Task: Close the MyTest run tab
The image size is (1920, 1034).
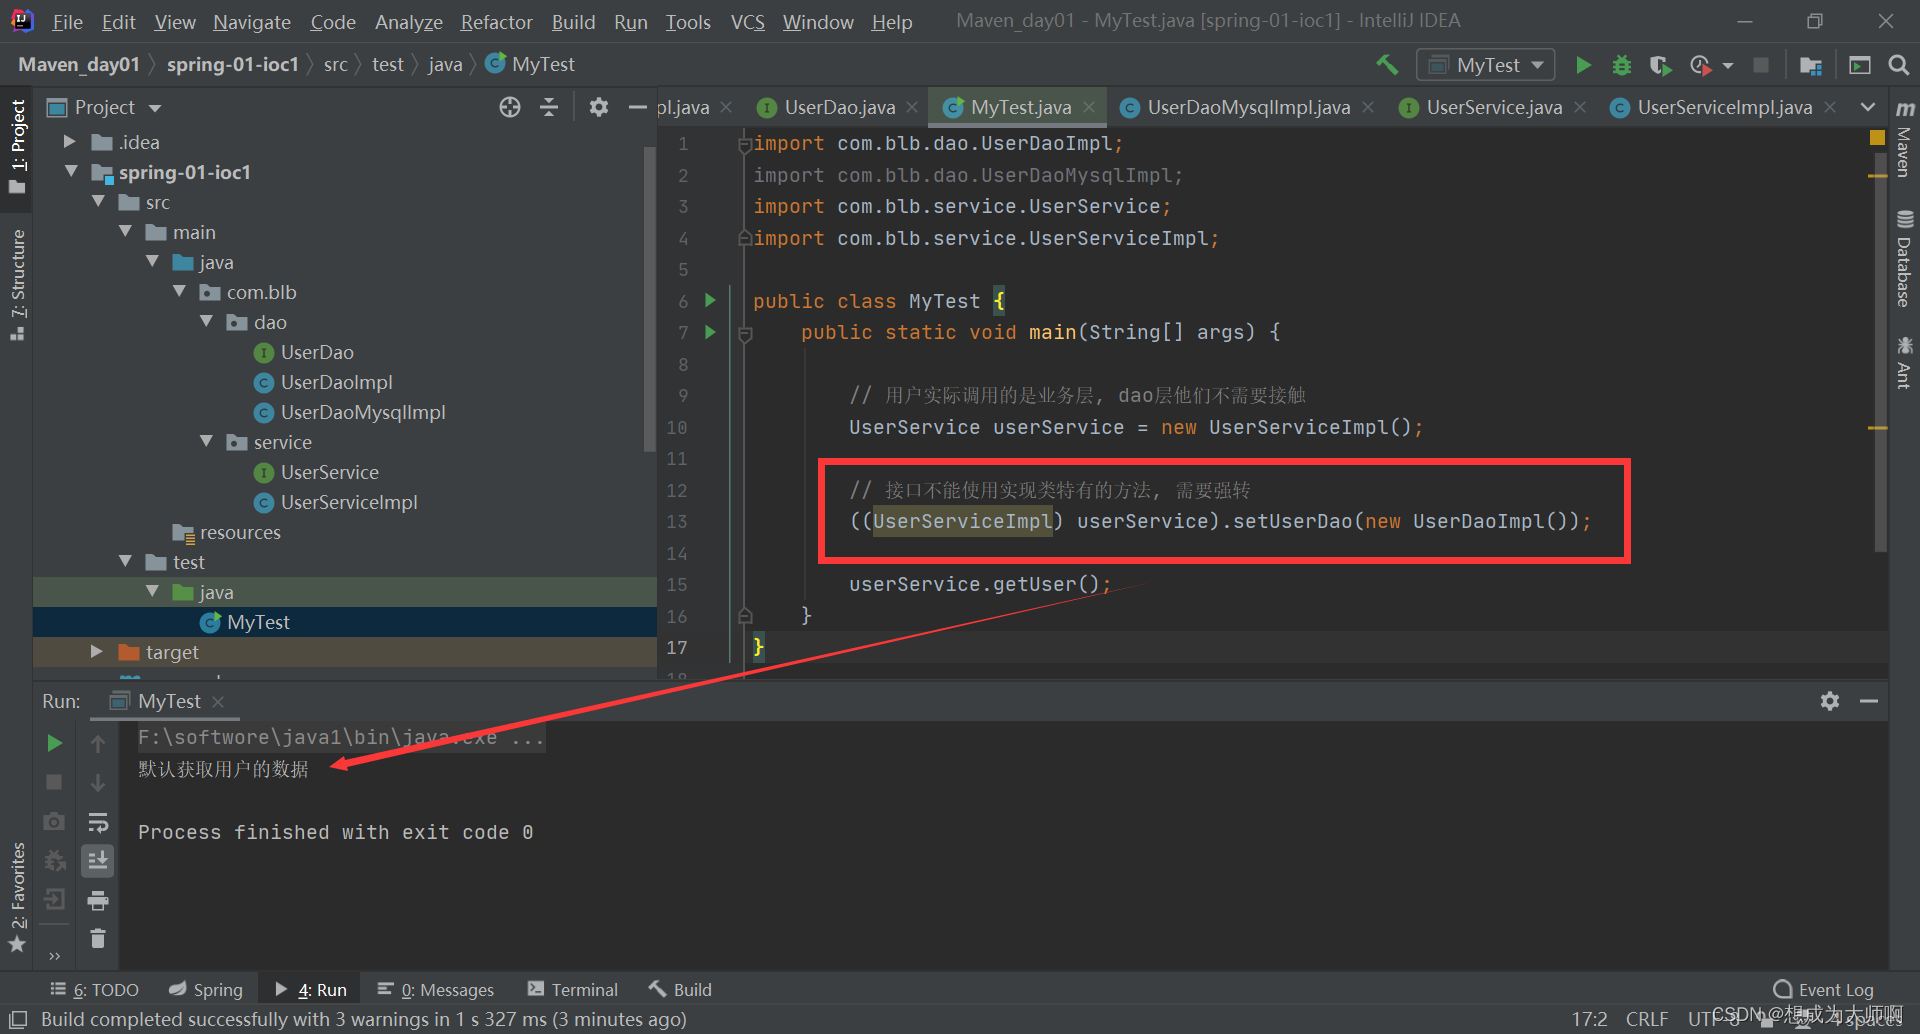Action: (218, 701)
